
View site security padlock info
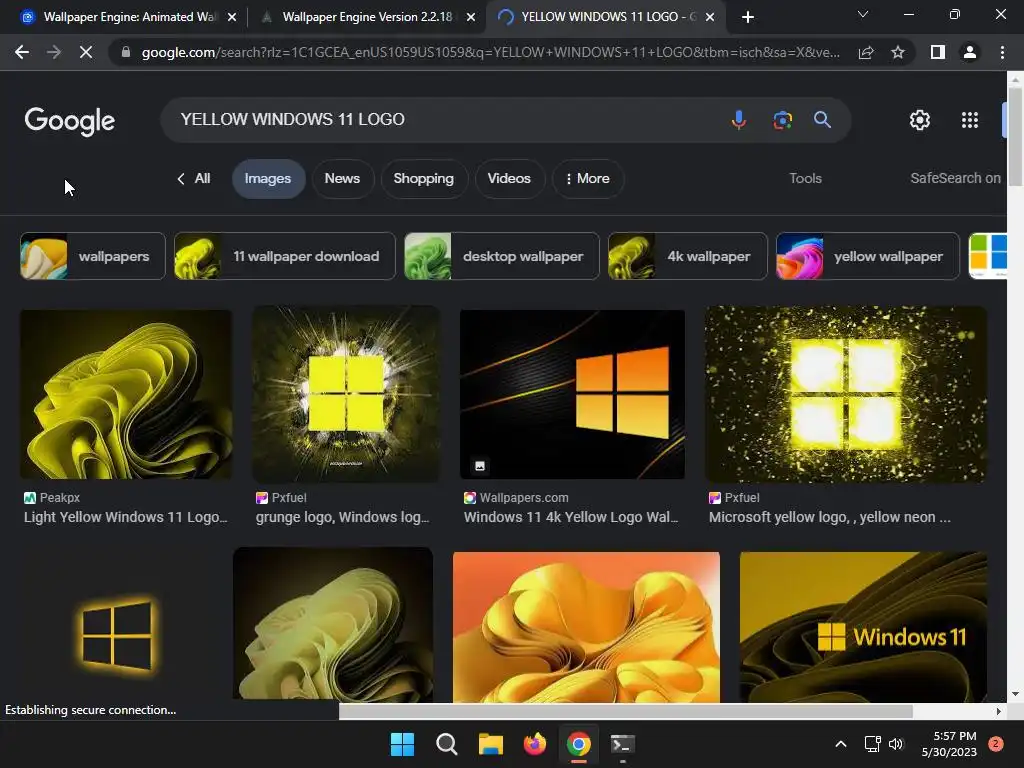126,52
